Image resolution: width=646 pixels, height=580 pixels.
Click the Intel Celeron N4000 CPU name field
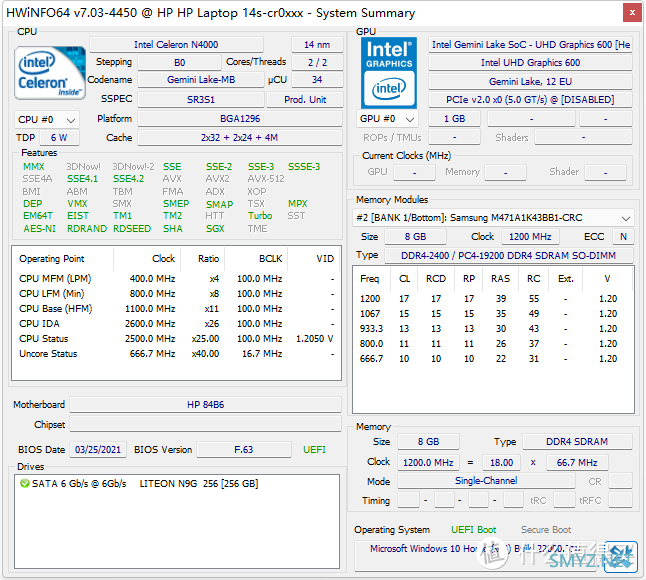pos(176,44)
